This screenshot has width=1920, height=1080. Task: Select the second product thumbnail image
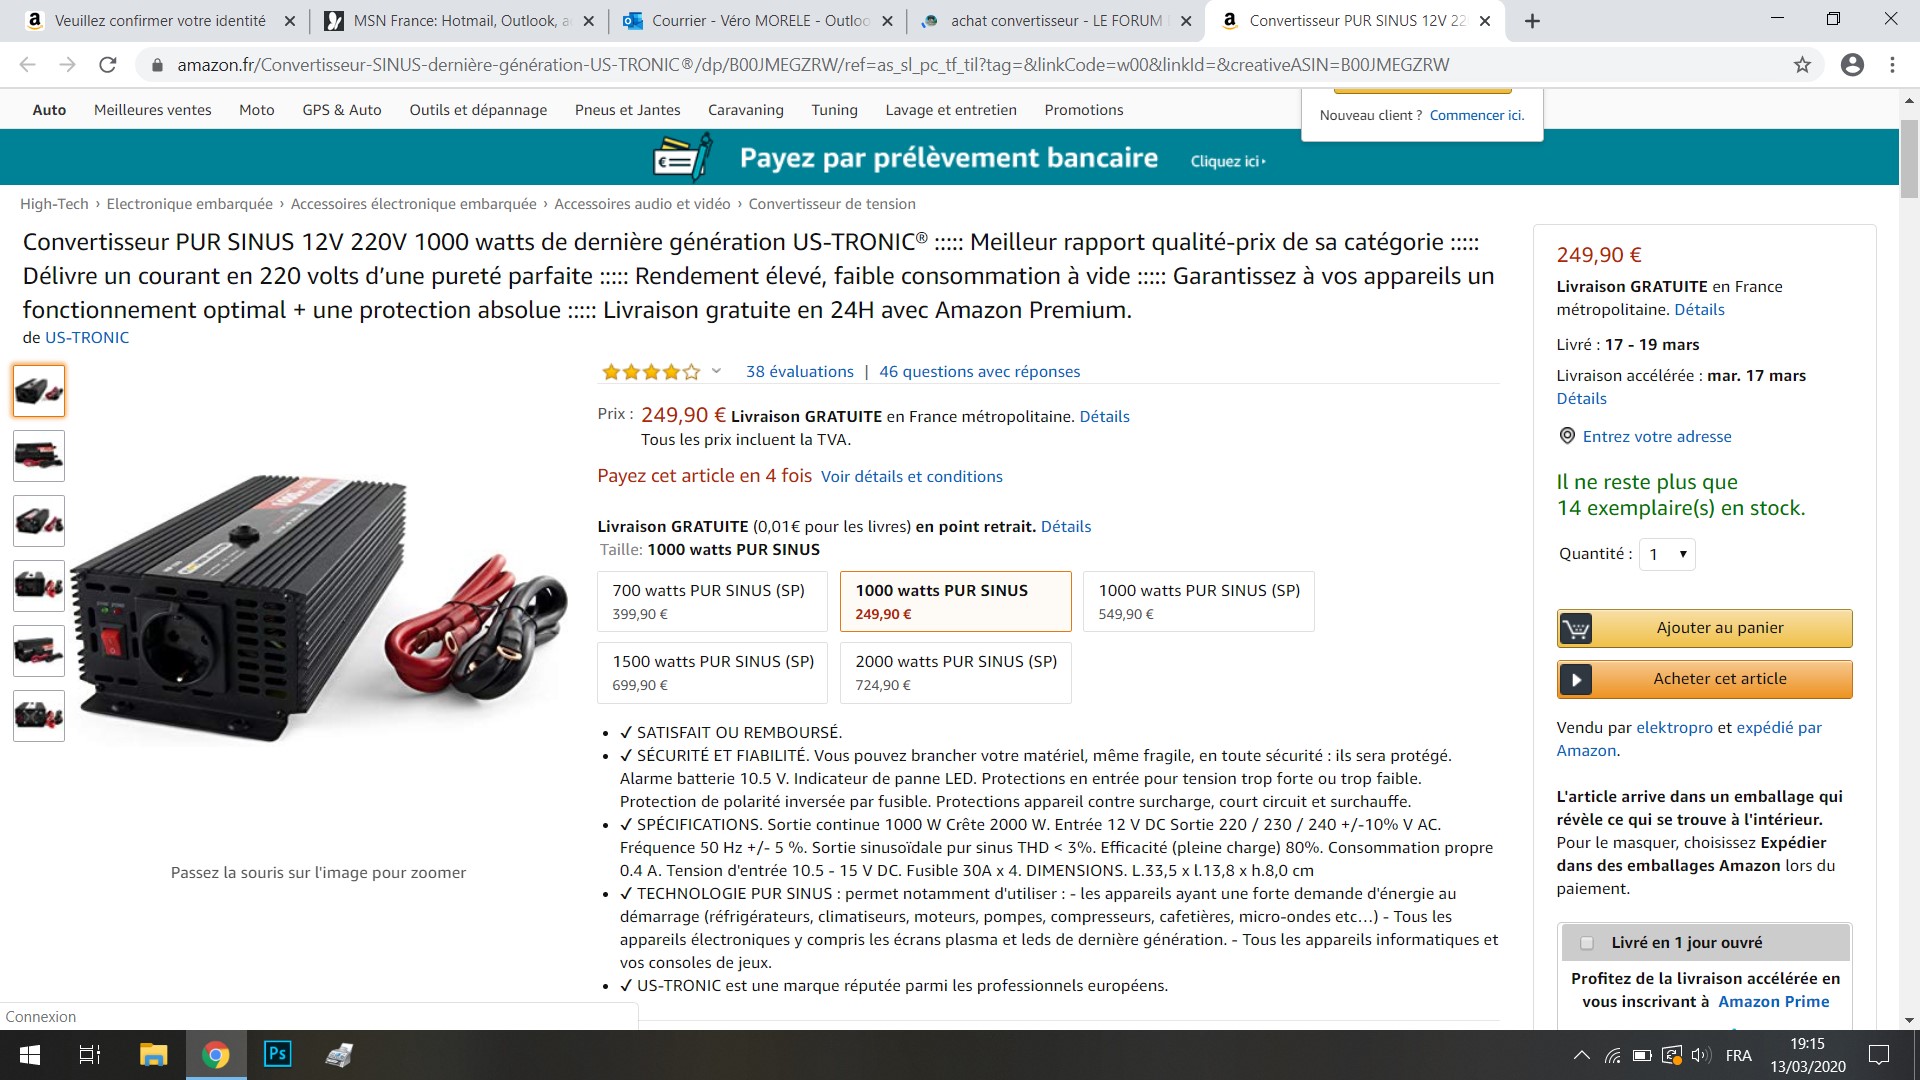click(x=39, y=456)
